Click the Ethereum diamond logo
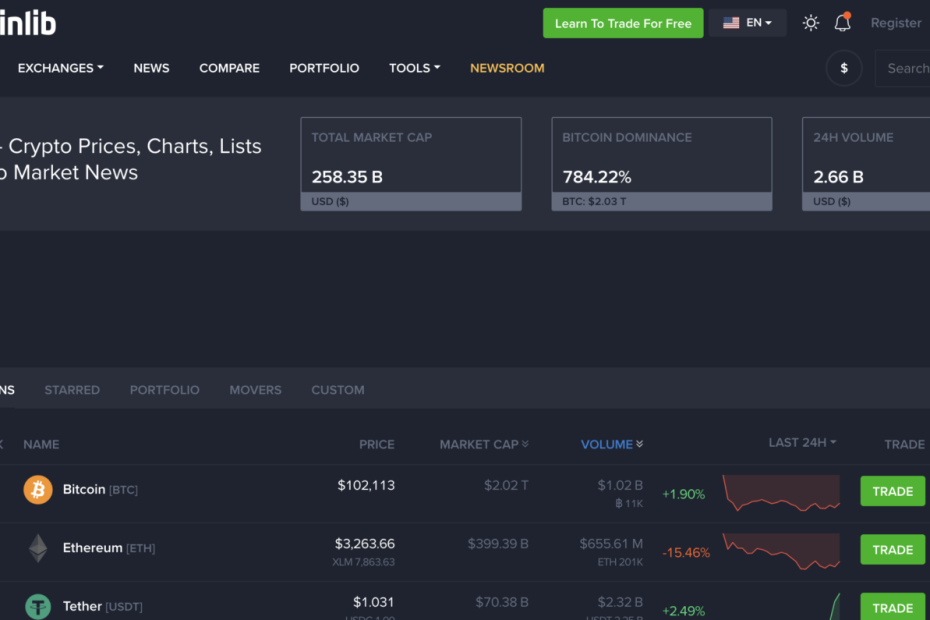Viewport: 930px width, 620px height. [38, 548]
